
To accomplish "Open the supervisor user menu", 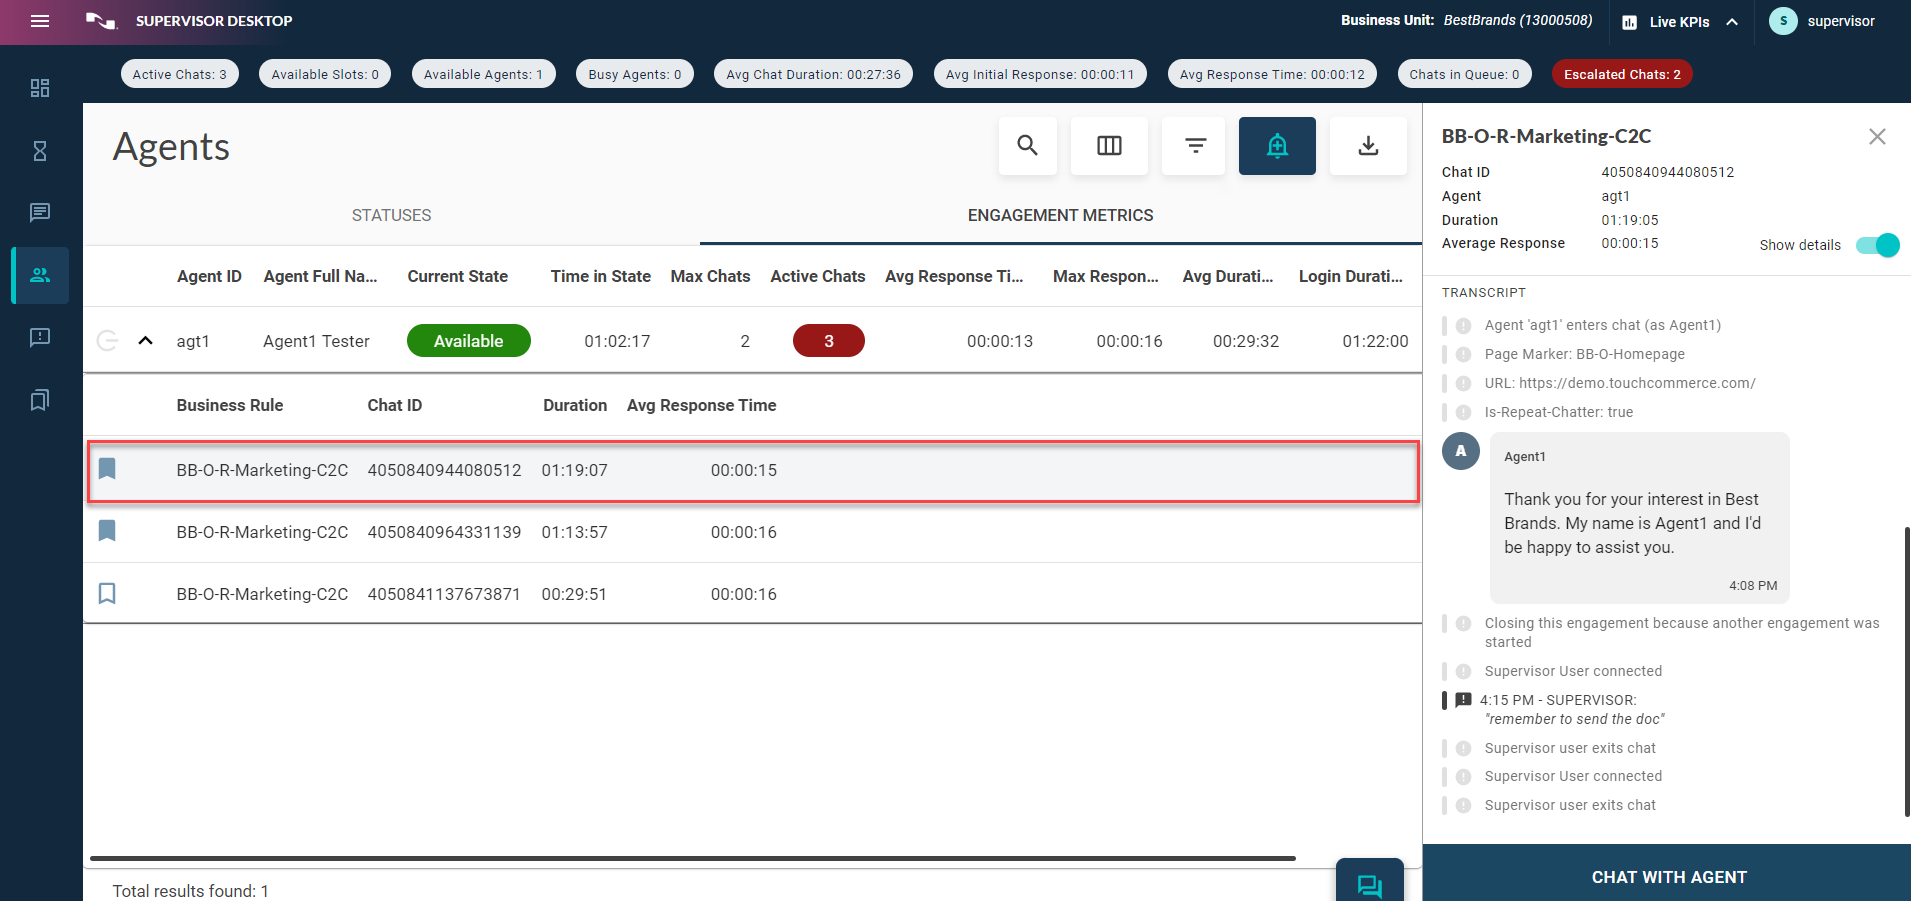I will [1822, 21].
